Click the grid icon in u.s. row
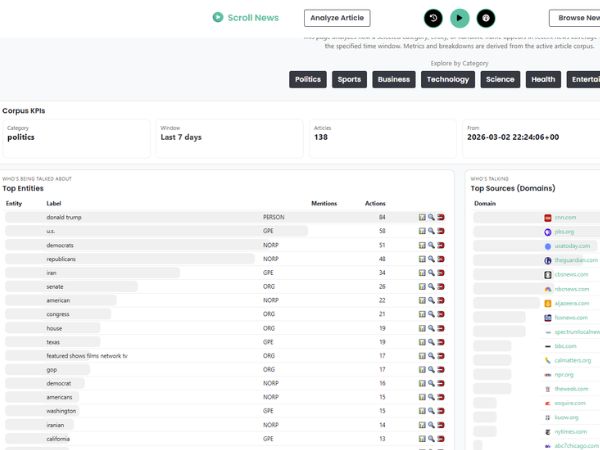The width and height of the screenshot is (600, 450). [x=422, y=231]
